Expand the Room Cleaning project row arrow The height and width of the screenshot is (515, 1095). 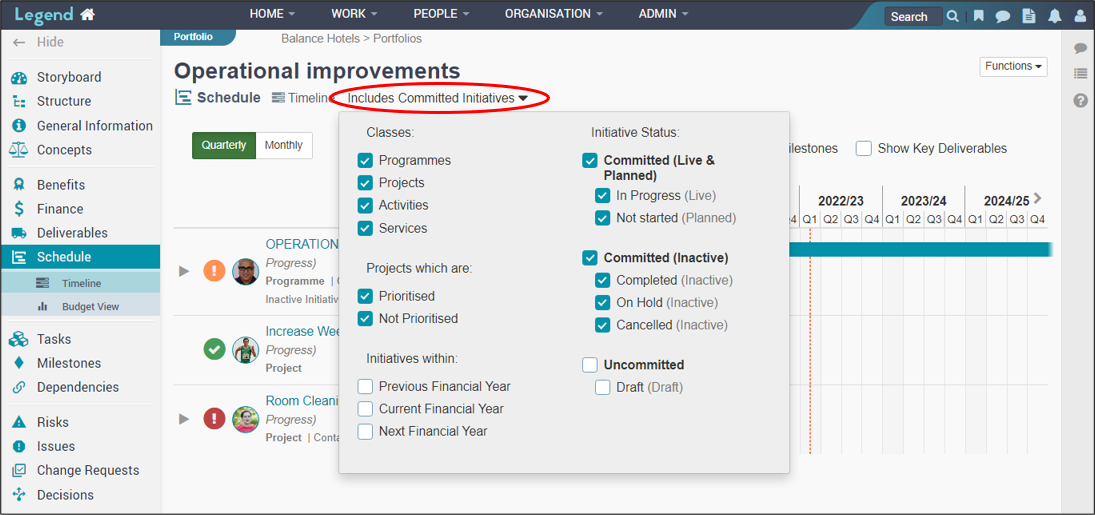[x=184, y=419]
